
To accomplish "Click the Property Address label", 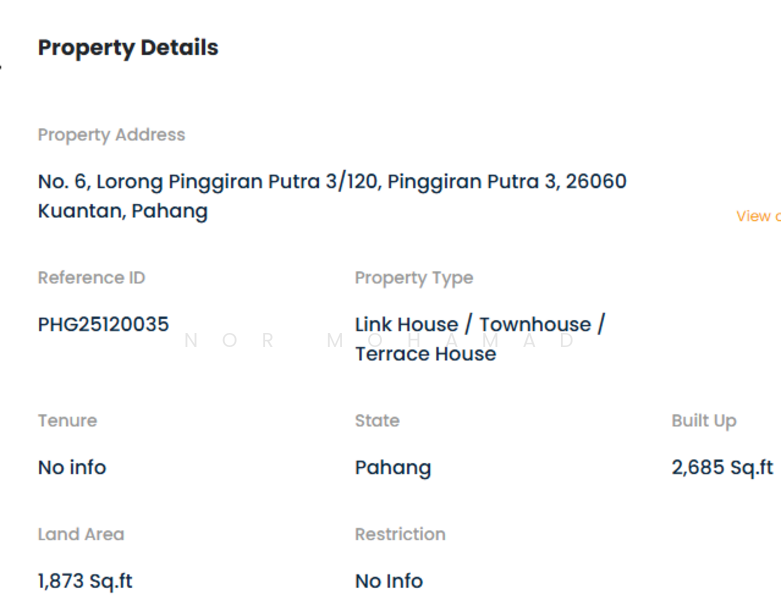I will 111,135.
